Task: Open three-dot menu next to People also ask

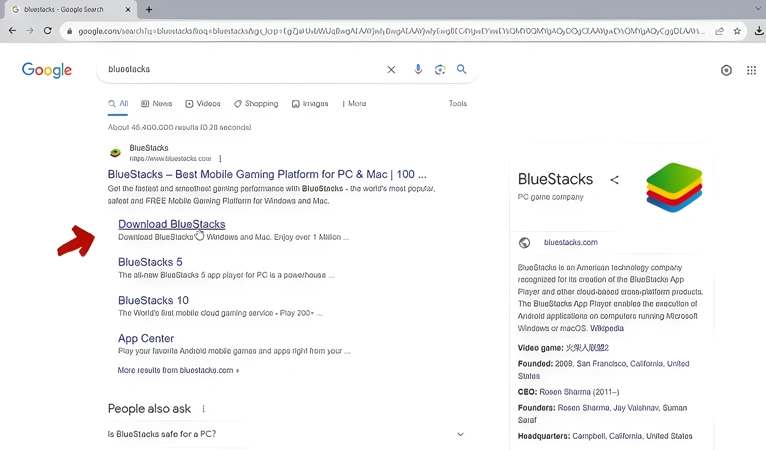Action: click(x=203, y=408)
